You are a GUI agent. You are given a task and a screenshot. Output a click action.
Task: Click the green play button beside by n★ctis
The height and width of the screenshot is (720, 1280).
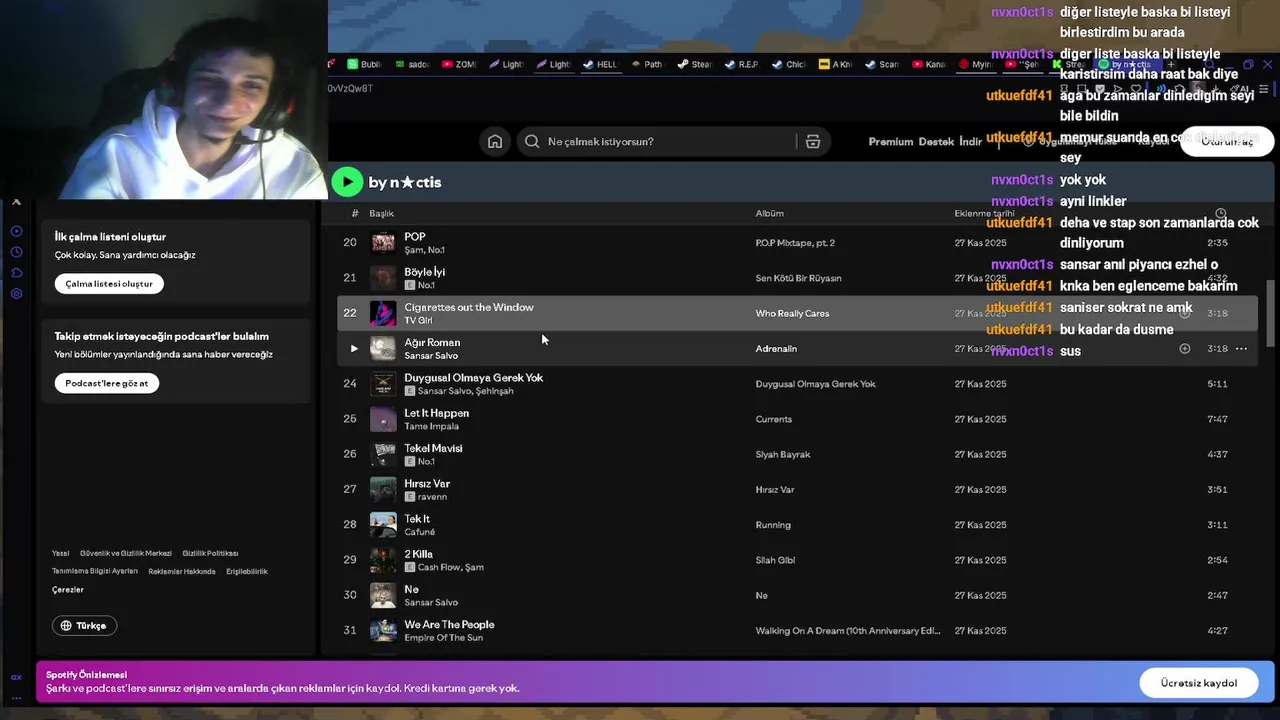tap(347, 181)
